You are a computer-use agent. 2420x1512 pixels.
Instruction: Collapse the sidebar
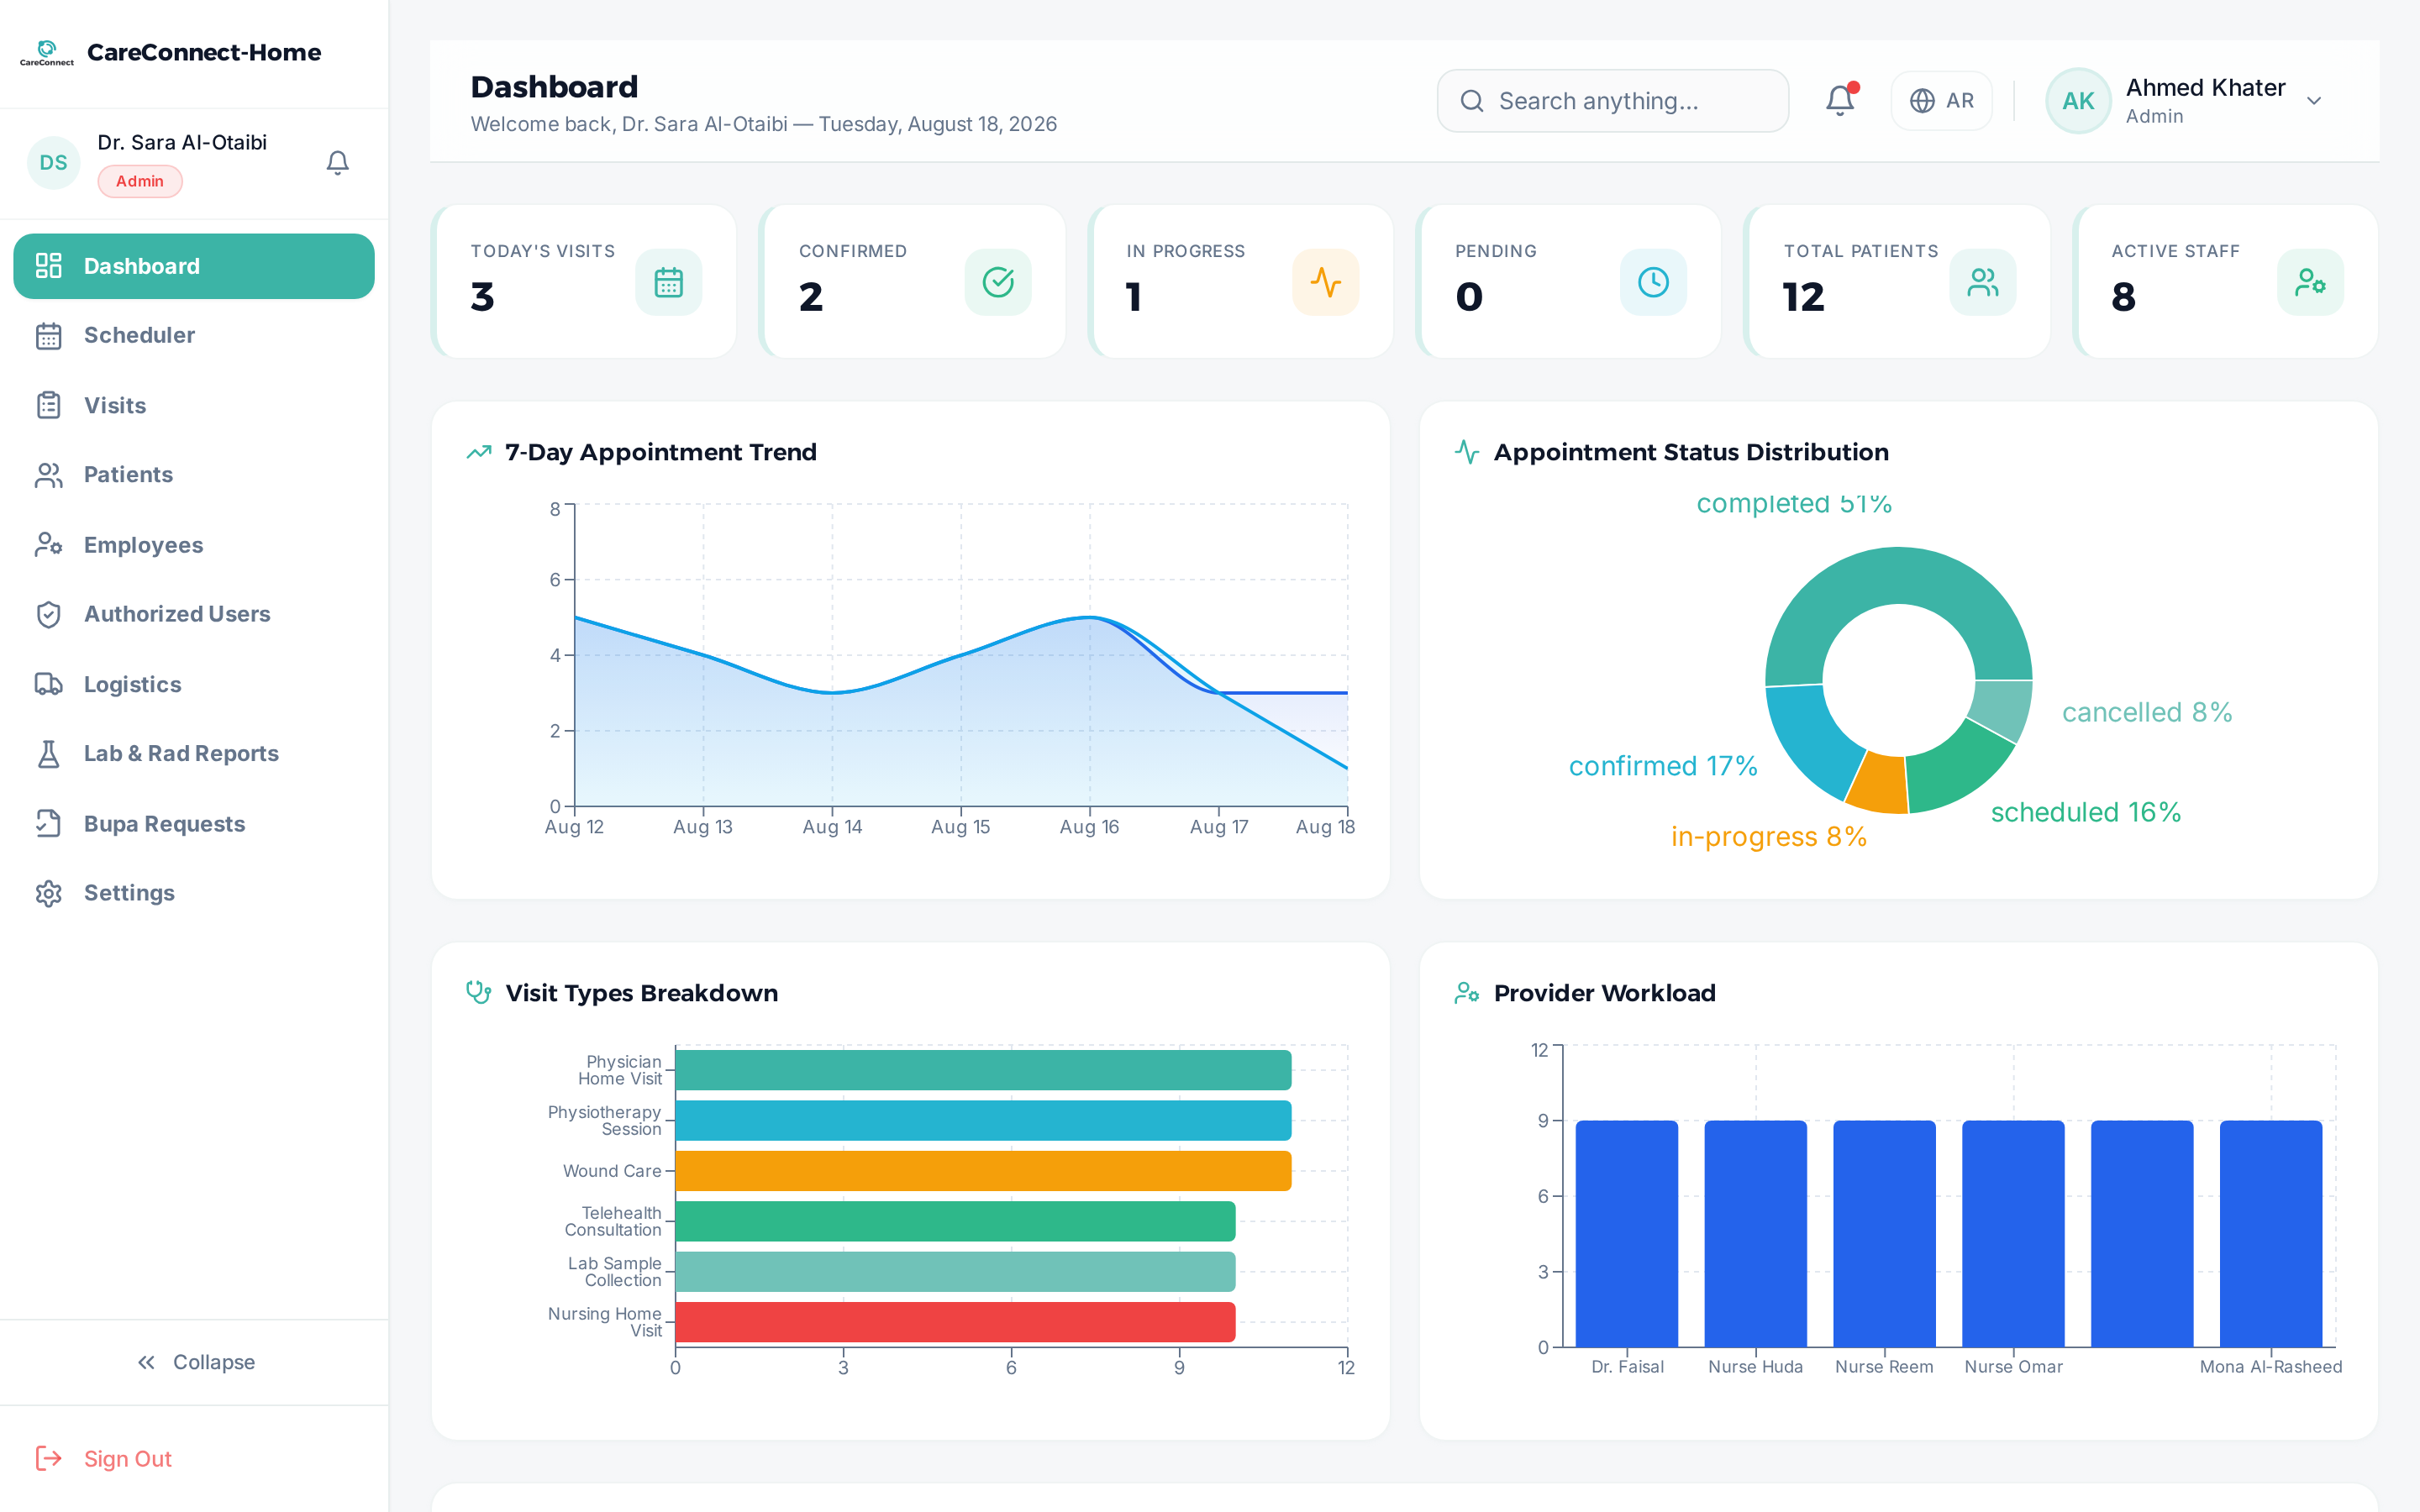click(x=195, y=1362)
